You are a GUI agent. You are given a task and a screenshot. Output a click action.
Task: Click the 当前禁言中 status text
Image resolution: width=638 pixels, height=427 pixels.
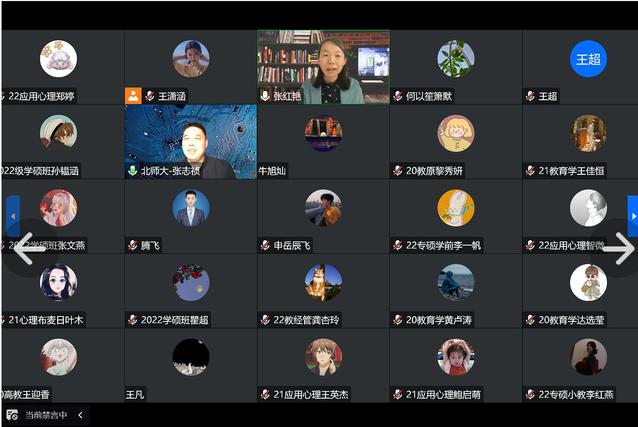[x=46, y=415]
